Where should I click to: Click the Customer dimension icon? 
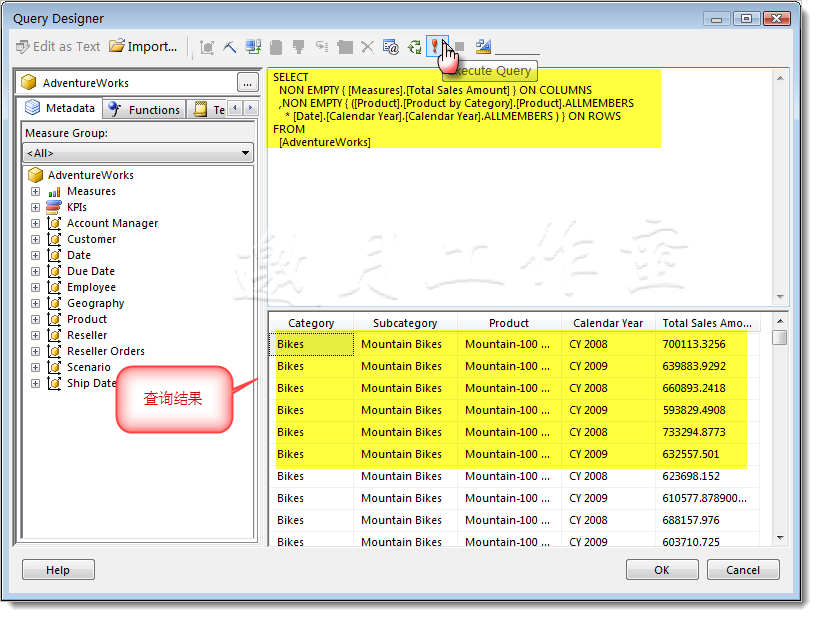pos(54,239)
